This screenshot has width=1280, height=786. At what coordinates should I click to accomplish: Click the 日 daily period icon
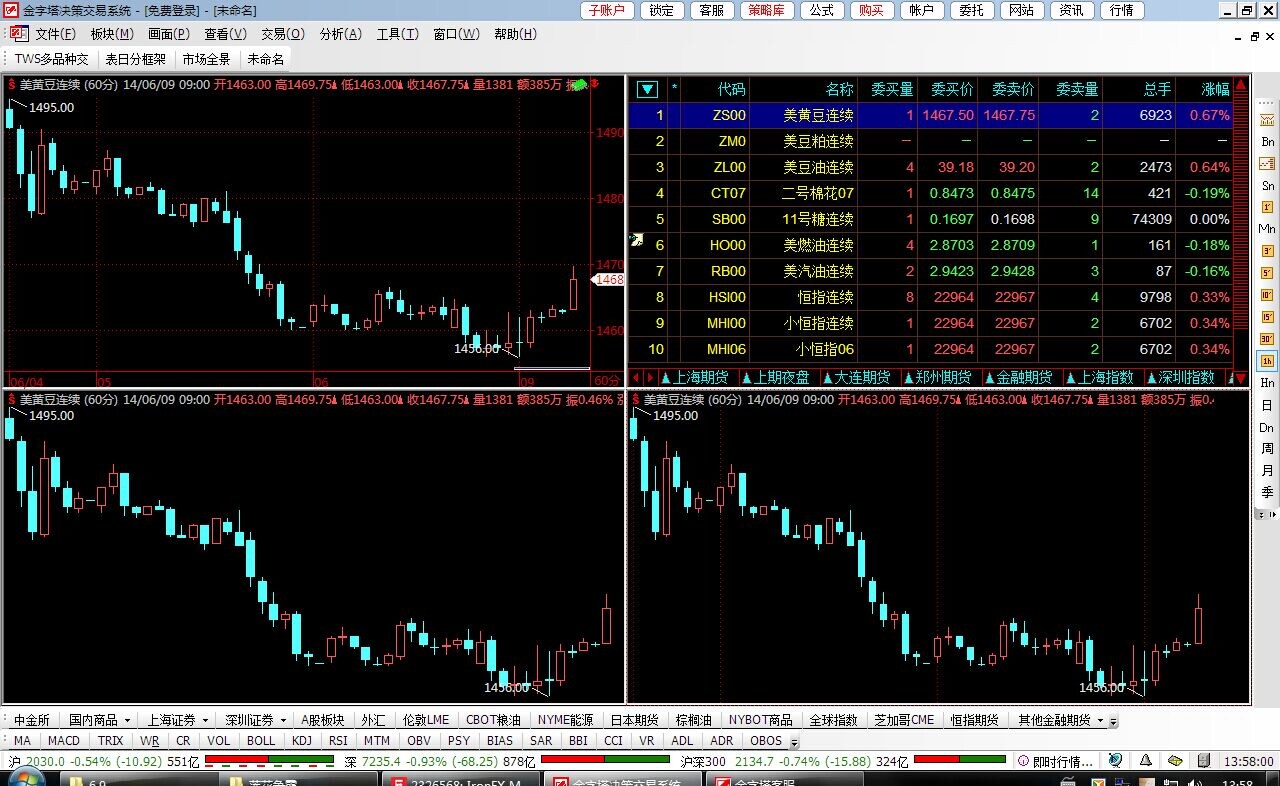coord(1267,405)
